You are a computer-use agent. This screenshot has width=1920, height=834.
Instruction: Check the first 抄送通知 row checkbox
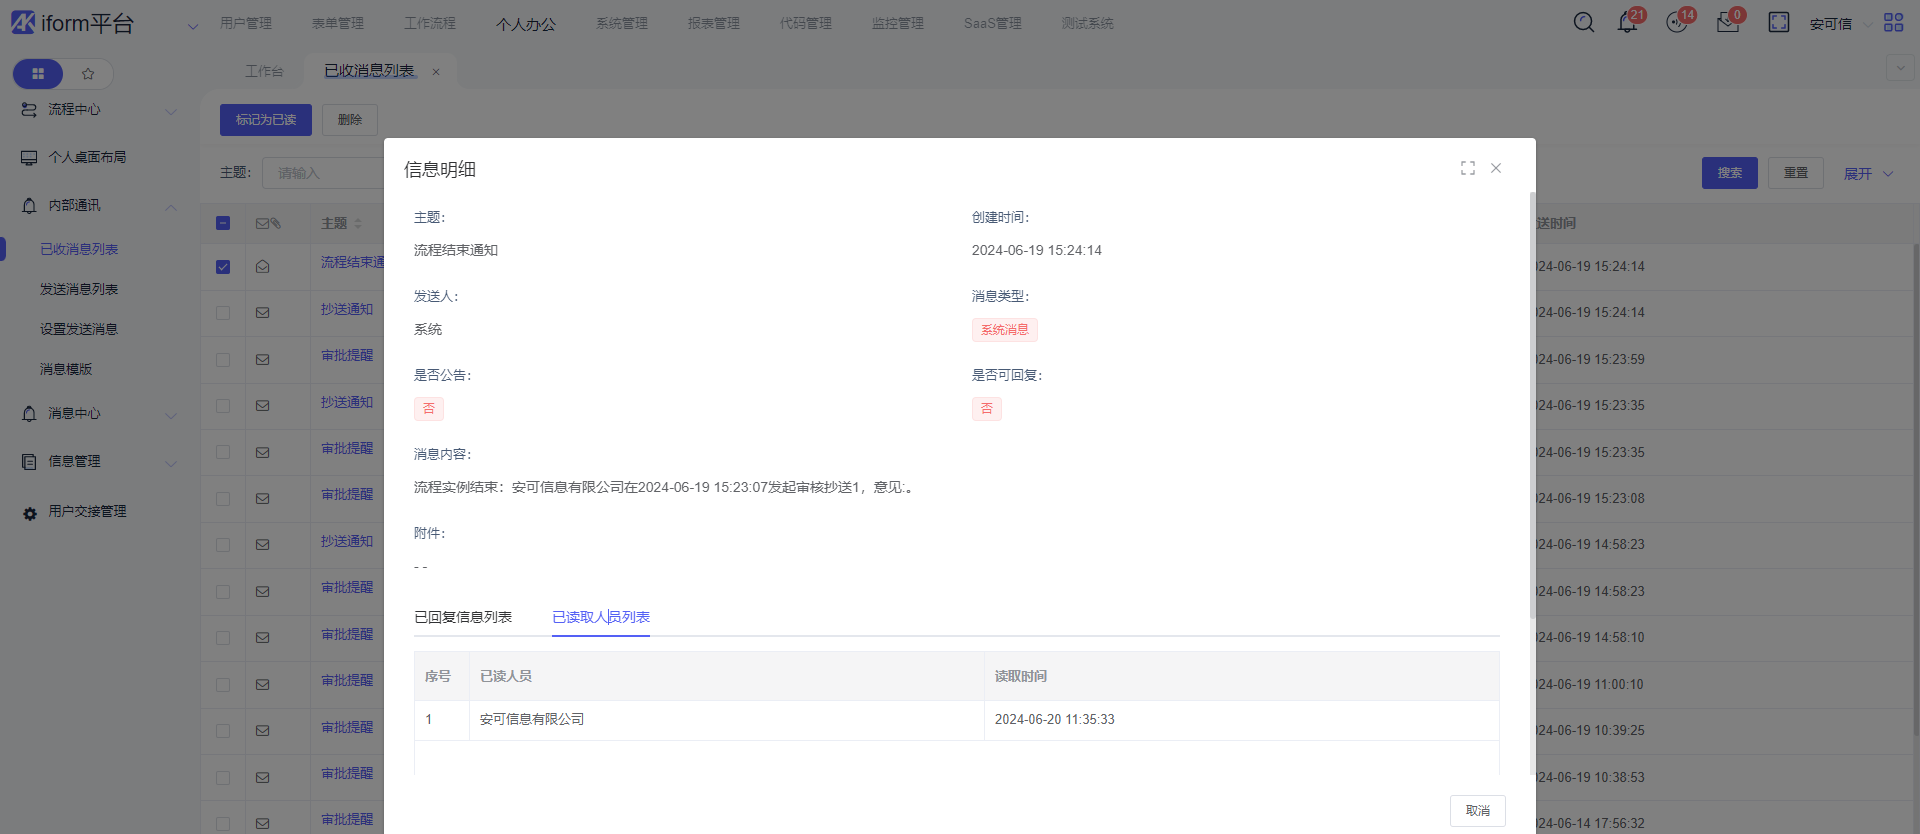click(x=223, y=313)
